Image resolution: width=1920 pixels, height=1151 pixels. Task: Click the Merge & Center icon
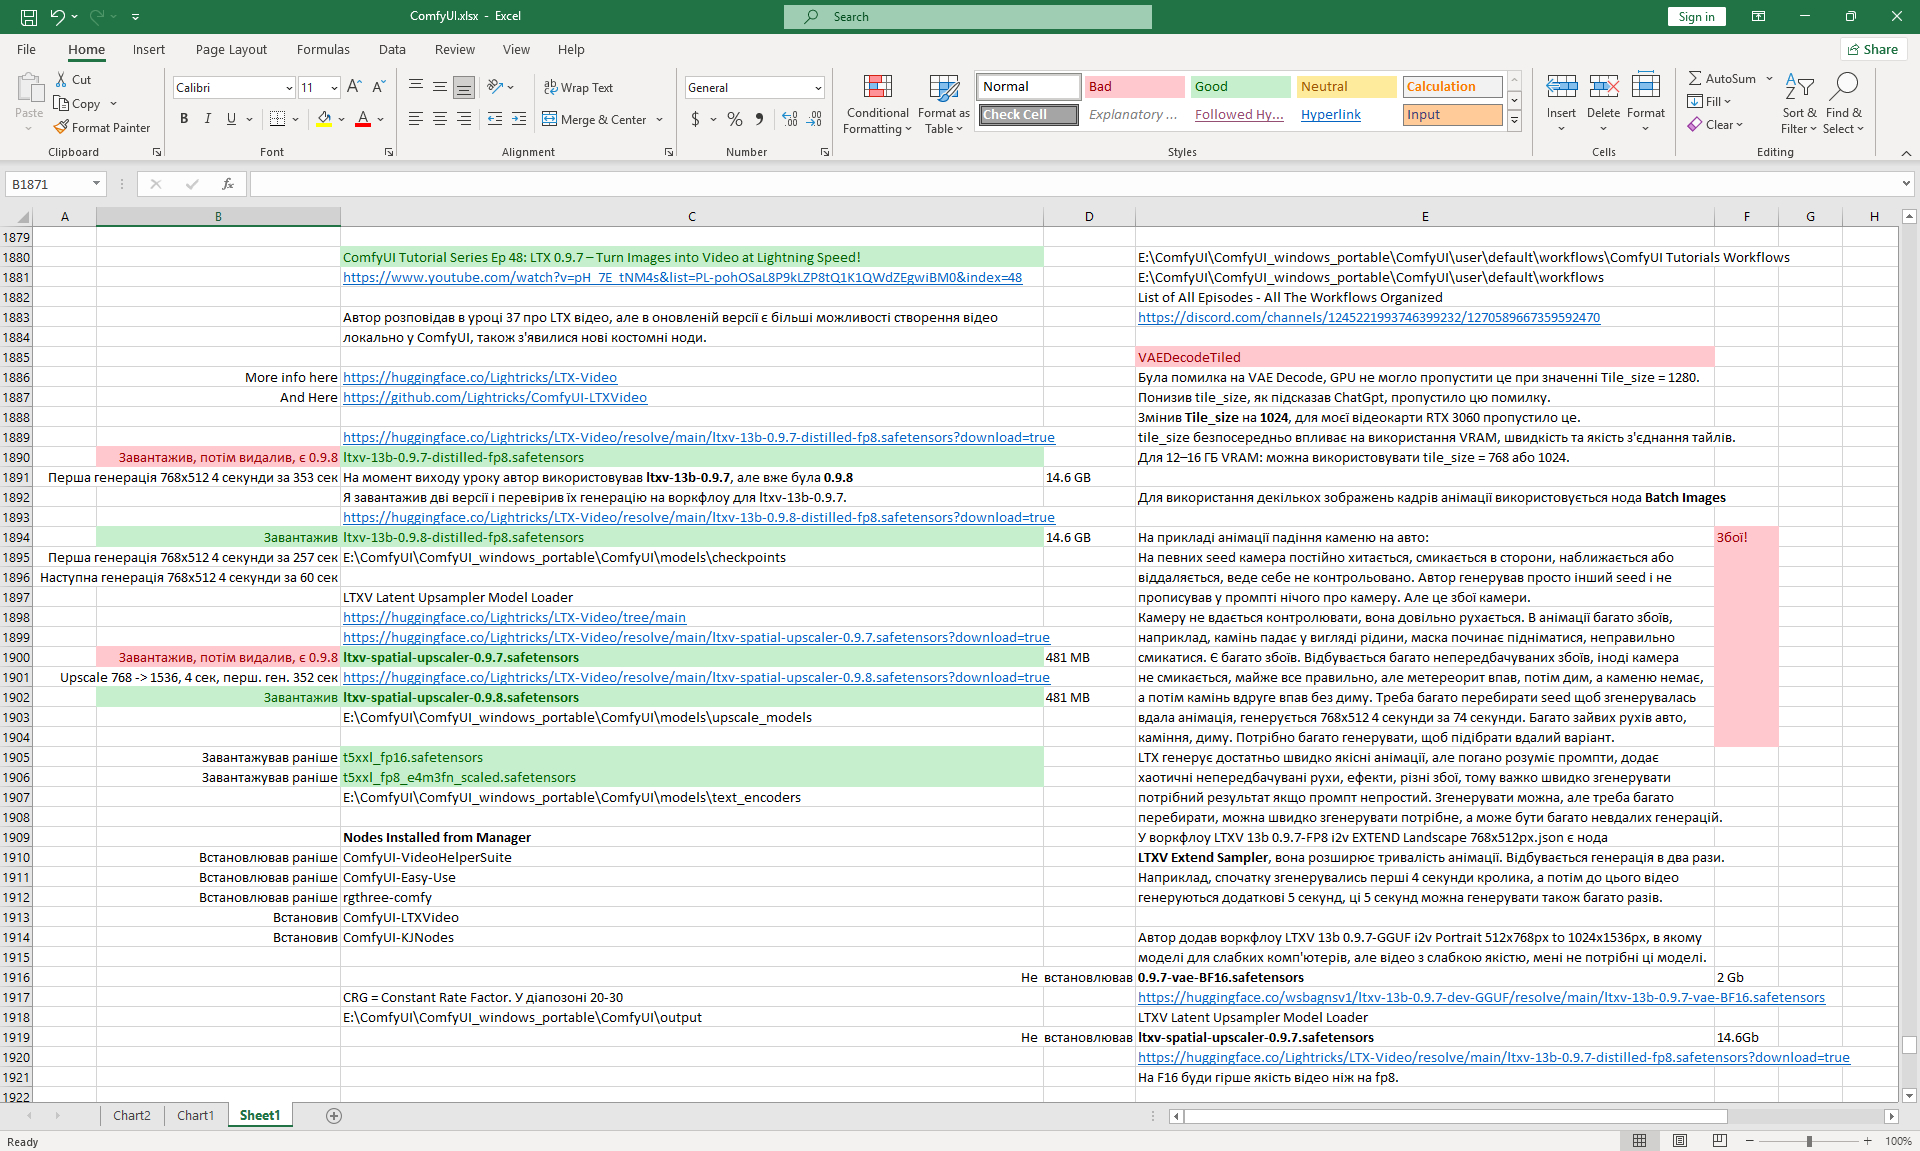click(550, 119)
